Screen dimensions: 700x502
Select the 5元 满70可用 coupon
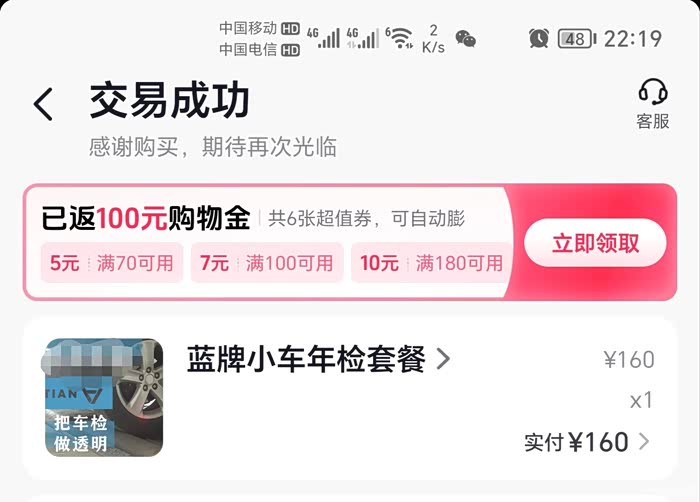112,263
